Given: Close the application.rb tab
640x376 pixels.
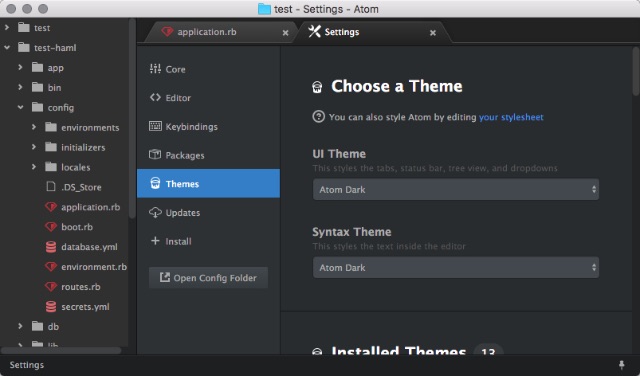Looking at the screenshot, I should [x=285, y=33].
